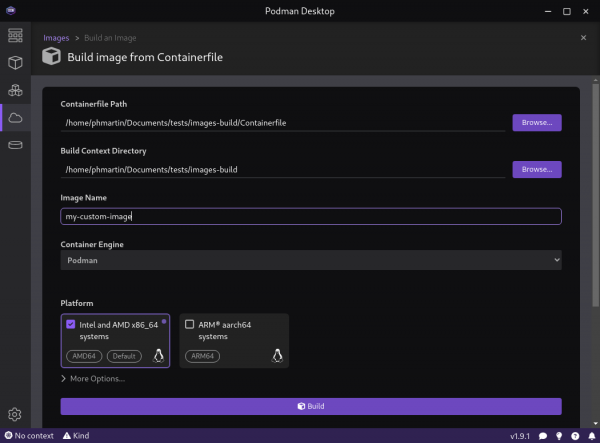
Task: Minimize the Podman Desktop window
Action: click(548, 11)
